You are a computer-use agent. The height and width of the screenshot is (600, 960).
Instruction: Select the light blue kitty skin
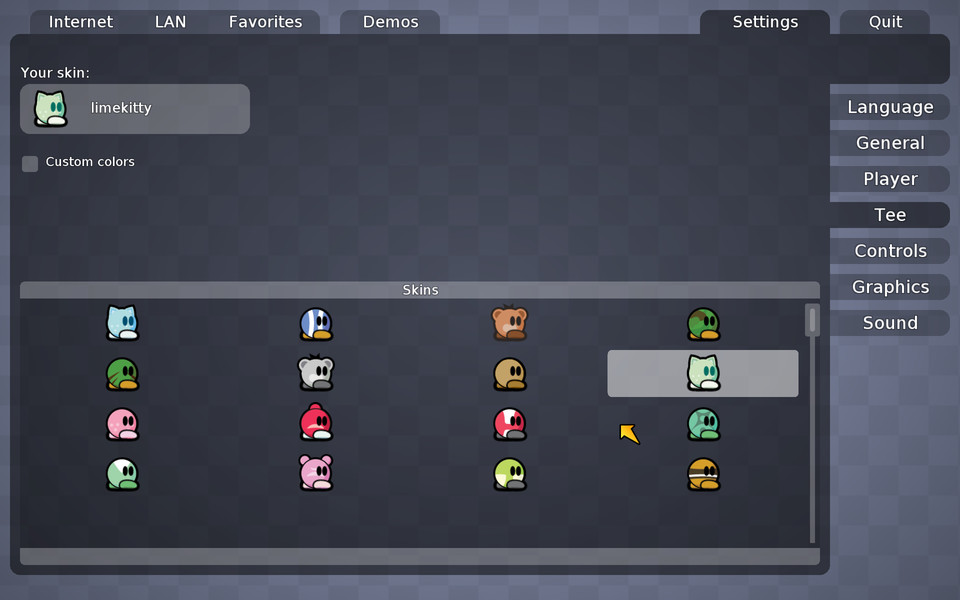122,323
